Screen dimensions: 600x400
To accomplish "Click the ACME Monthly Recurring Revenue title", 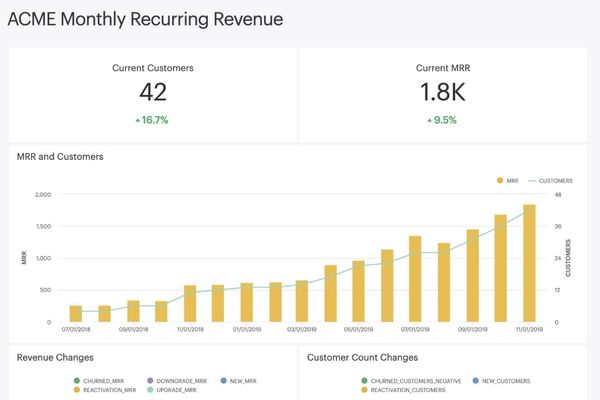I will [145, 19].
